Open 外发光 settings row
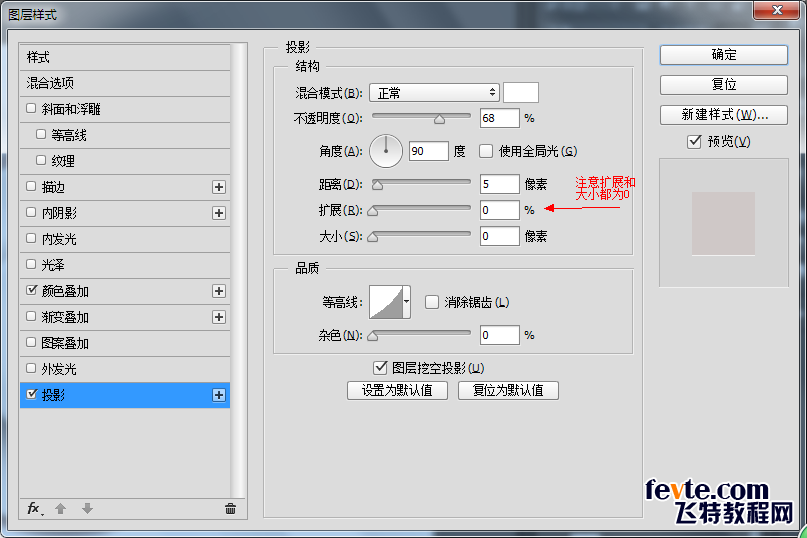Viewport: 807px width, 538px height. pos(125,369)
